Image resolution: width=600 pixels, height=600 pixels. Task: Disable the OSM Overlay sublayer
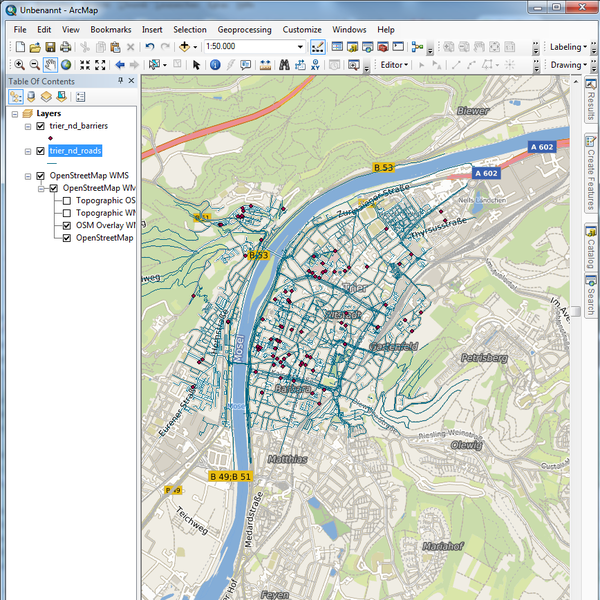[x=67, y=225]
